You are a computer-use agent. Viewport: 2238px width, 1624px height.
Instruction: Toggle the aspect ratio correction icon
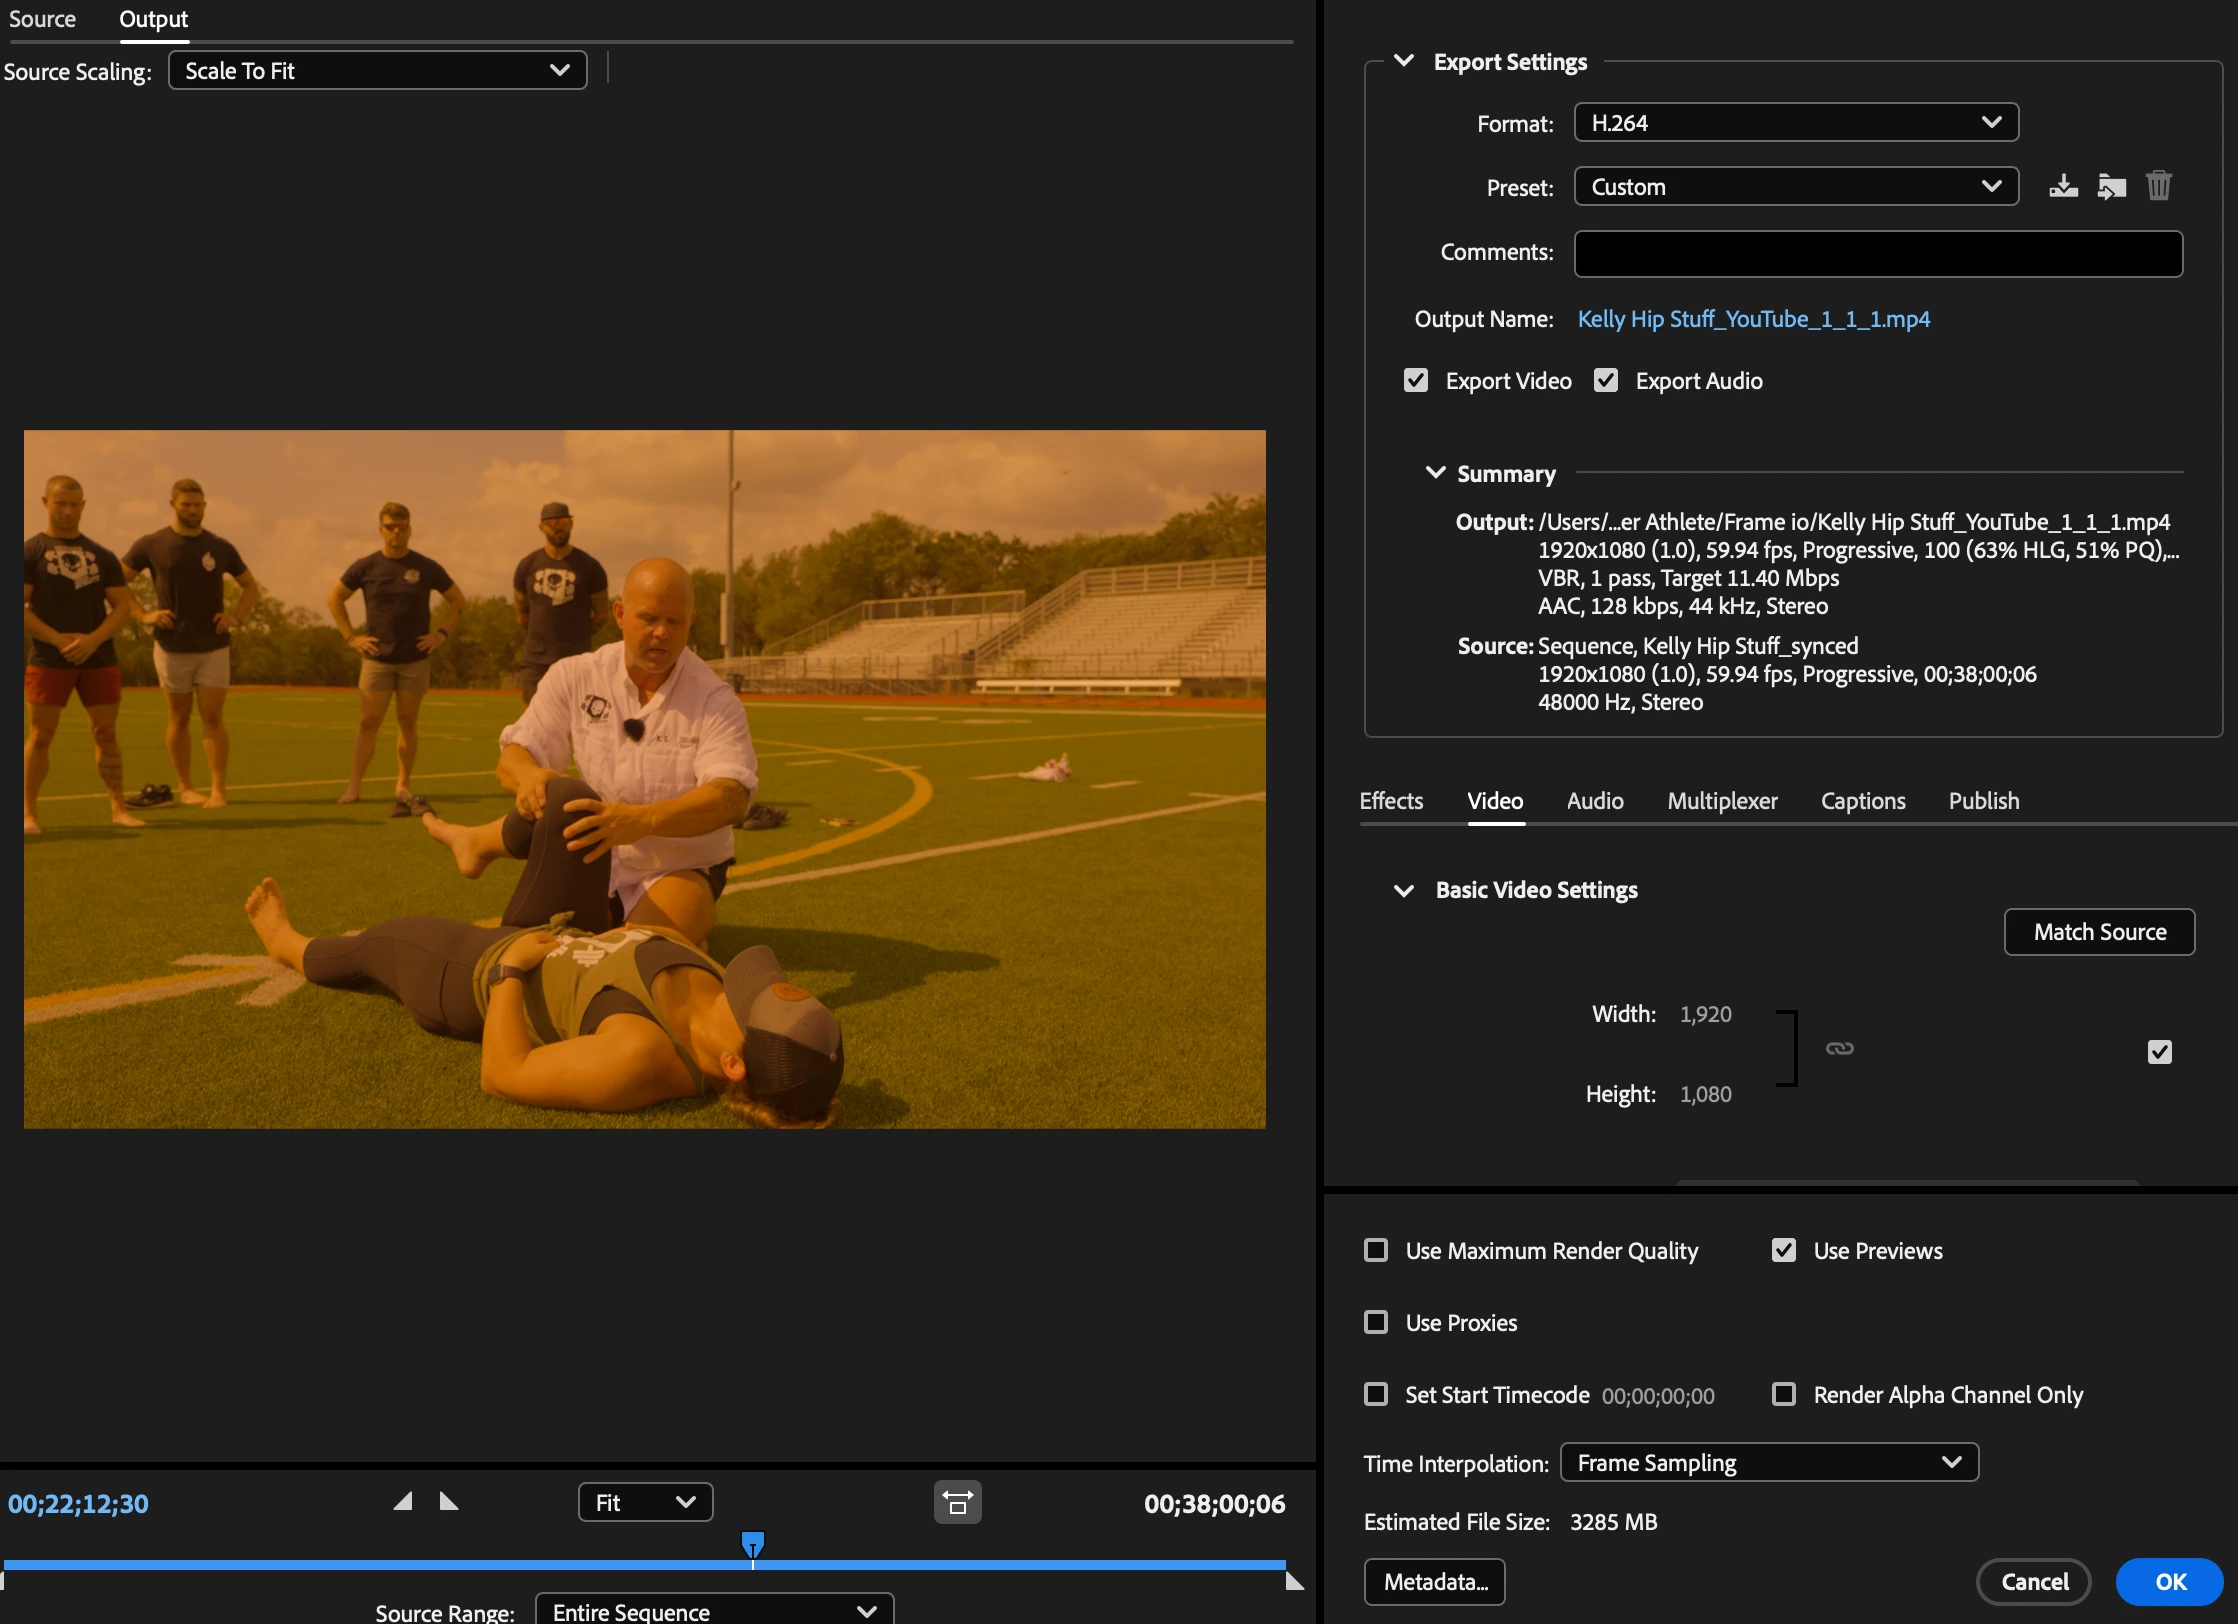click(x=957, y=1502)
